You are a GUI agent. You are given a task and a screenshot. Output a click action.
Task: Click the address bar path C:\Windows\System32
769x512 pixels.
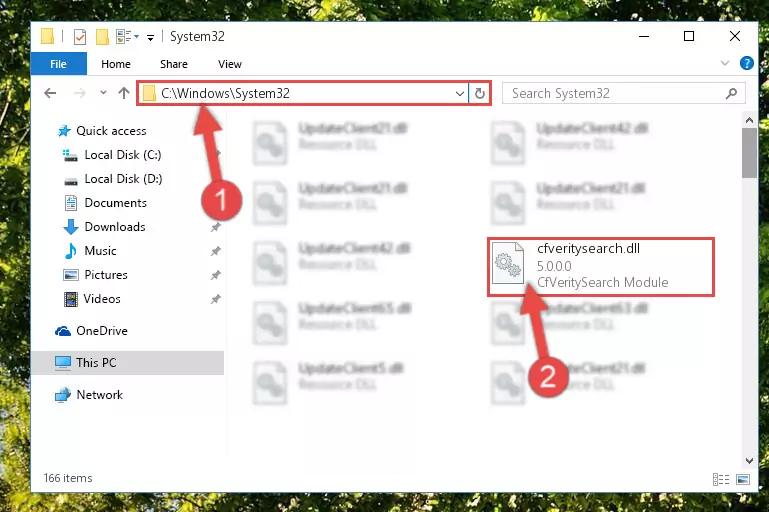pyautogui.click(x=225, y=93)
